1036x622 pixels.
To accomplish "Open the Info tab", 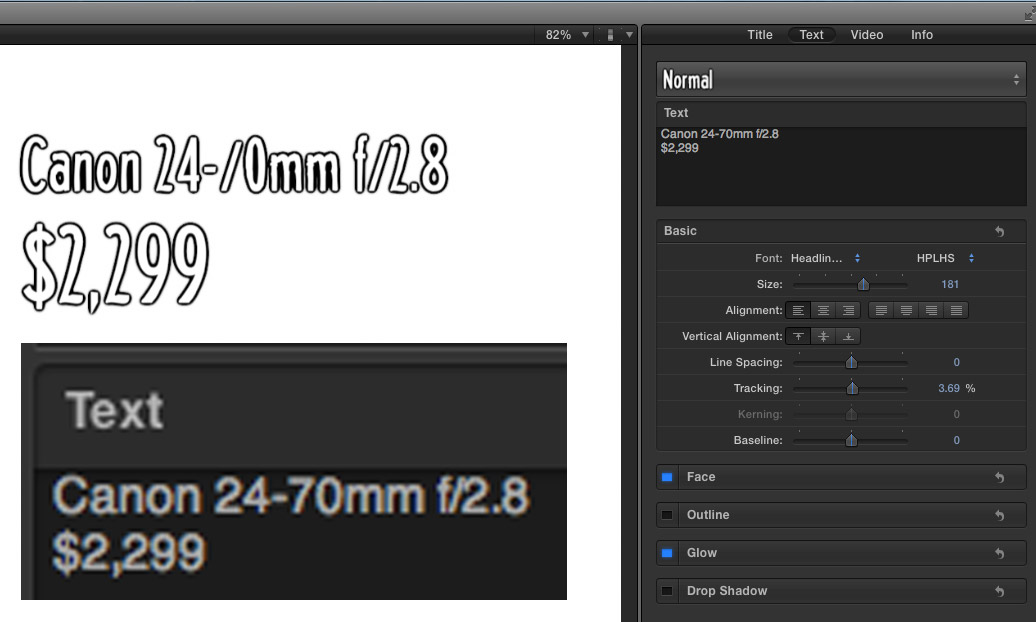I will pyautogui.click(x=922, y=34).
